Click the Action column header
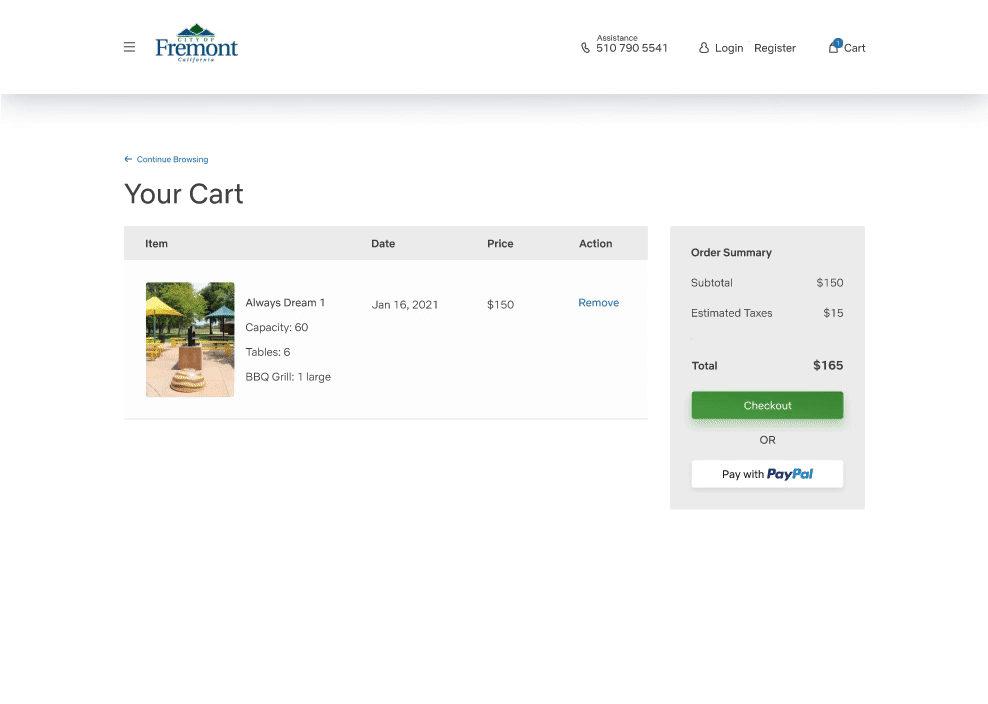Image resolution: width=988 pixels, height=704 pixels. pyautogui.click(x=595, y=243)
